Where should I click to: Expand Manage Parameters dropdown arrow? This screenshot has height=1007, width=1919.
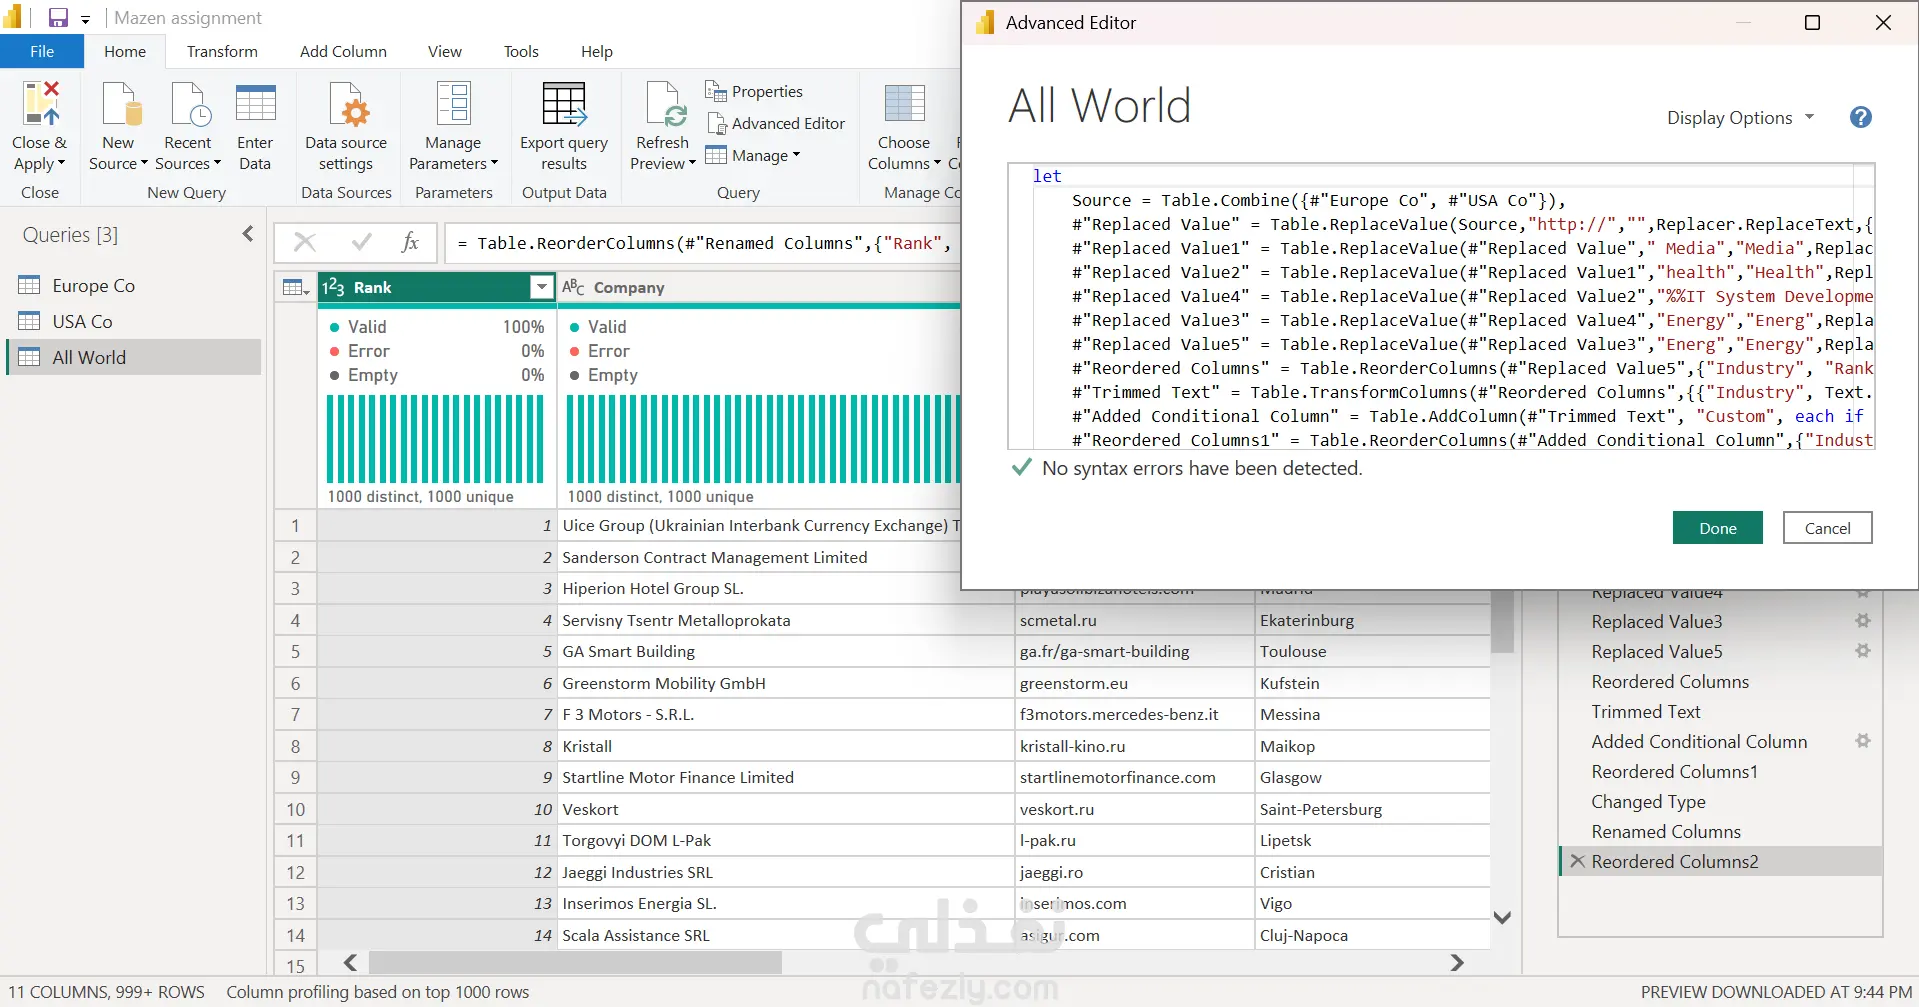pos(494,163)
